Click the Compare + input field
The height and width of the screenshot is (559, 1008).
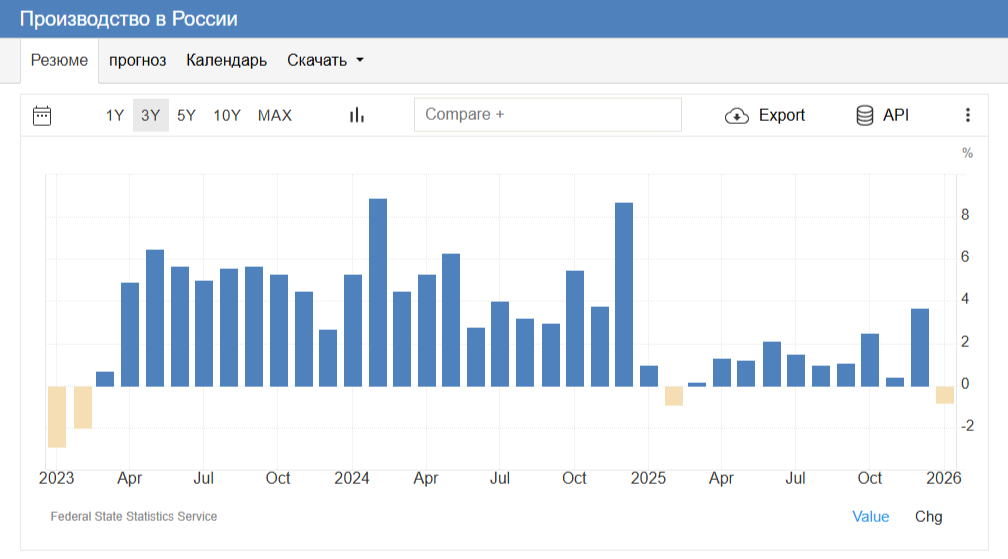coord(548,114)
